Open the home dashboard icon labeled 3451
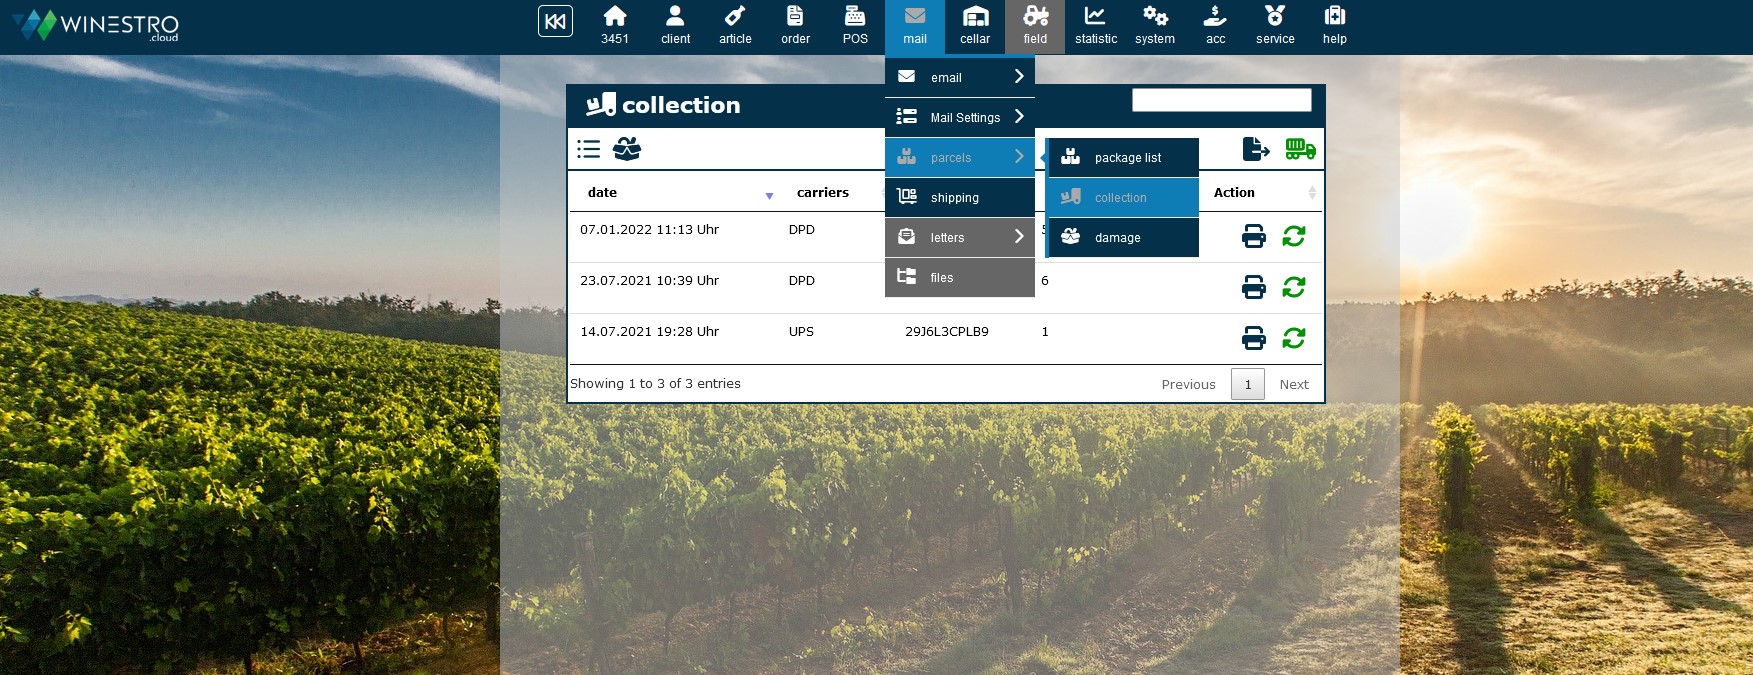The height and width of the screenshot is (675, 1753). pyautogui.click(x=615, y=26)
